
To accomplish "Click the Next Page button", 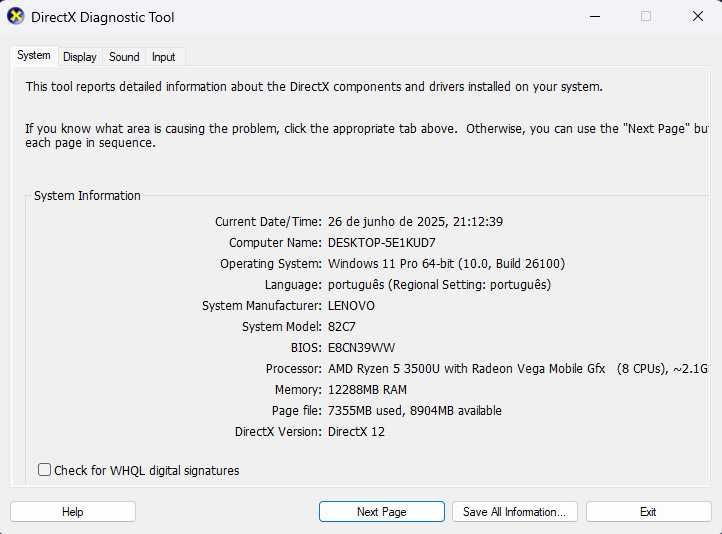I will [382, 512].
